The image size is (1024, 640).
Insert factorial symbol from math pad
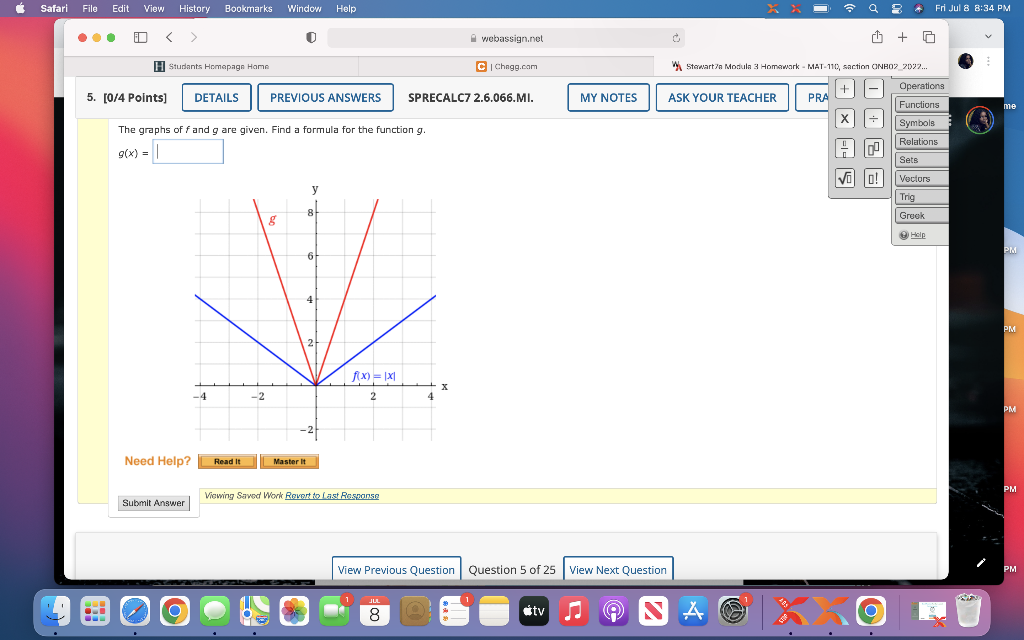[874, 178]
